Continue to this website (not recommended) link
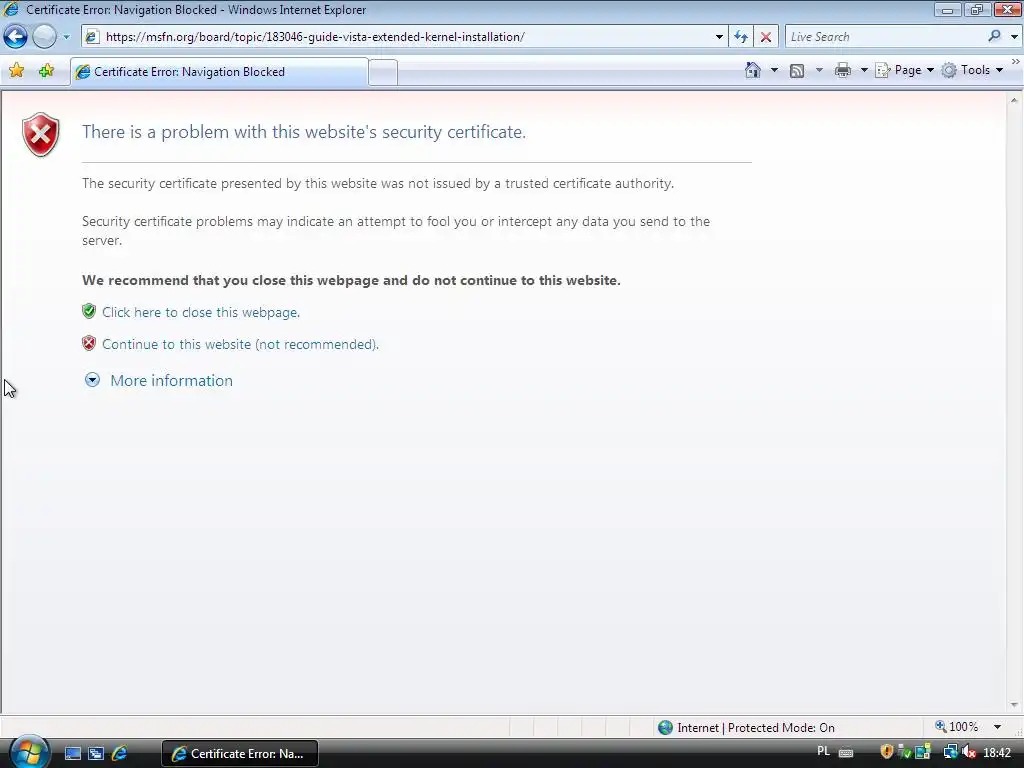 point(240,344)
